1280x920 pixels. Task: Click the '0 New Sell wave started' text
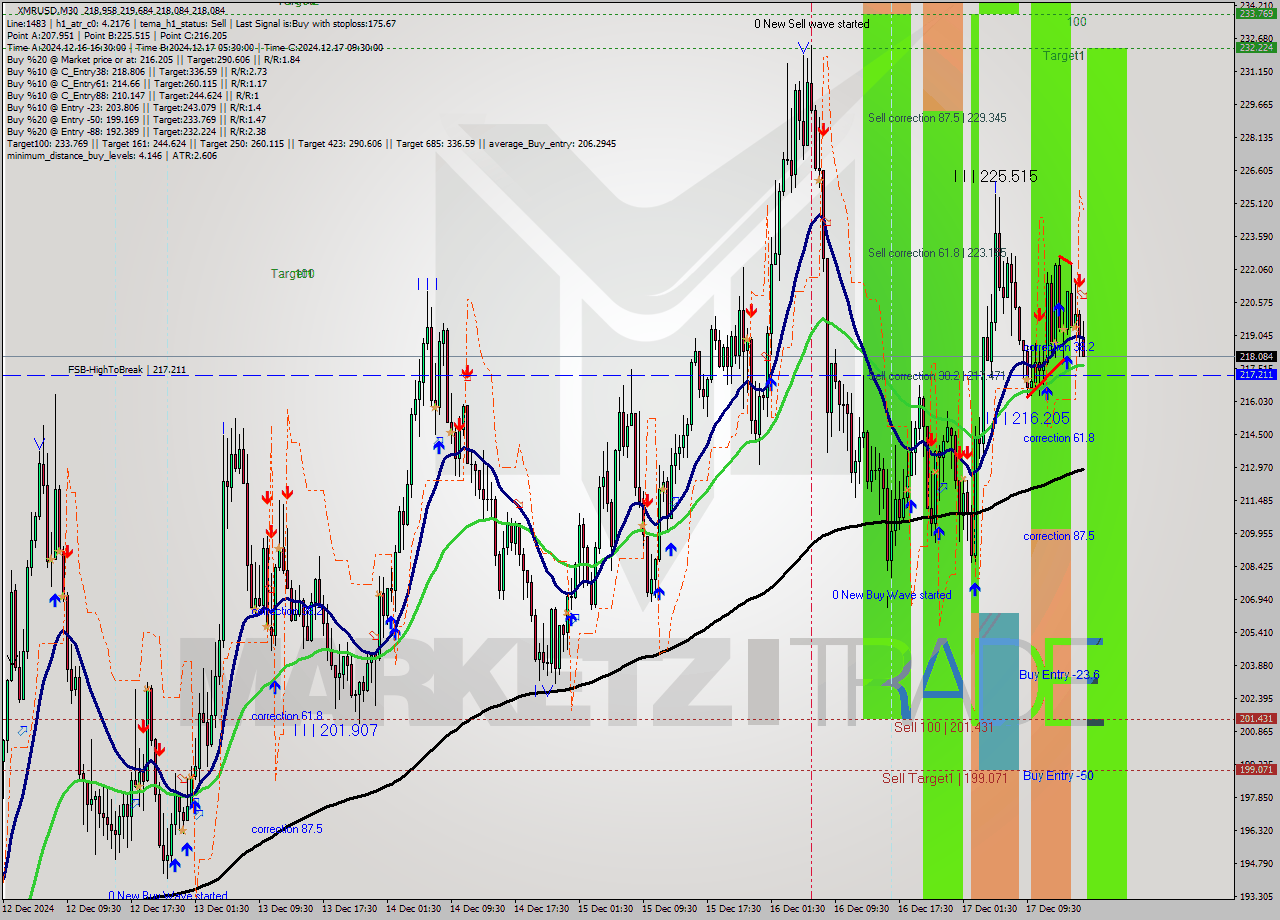pyautogui.click(x=811, y=24)
